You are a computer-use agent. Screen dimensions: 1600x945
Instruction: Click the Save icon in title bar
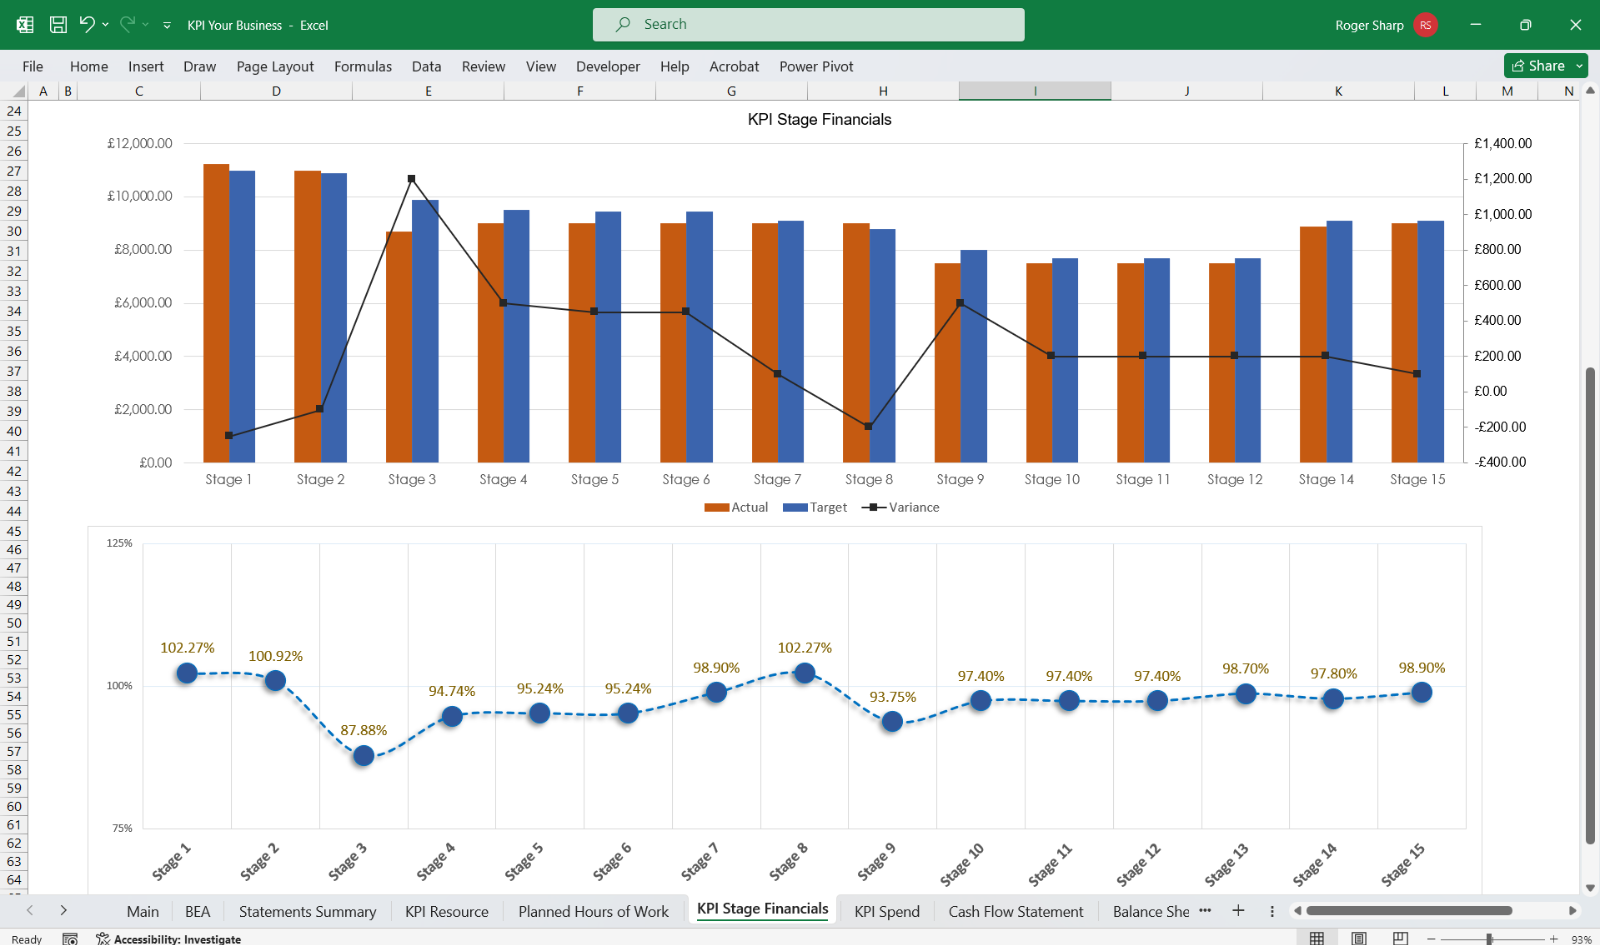pyautogui.click(x=58, y=25)
